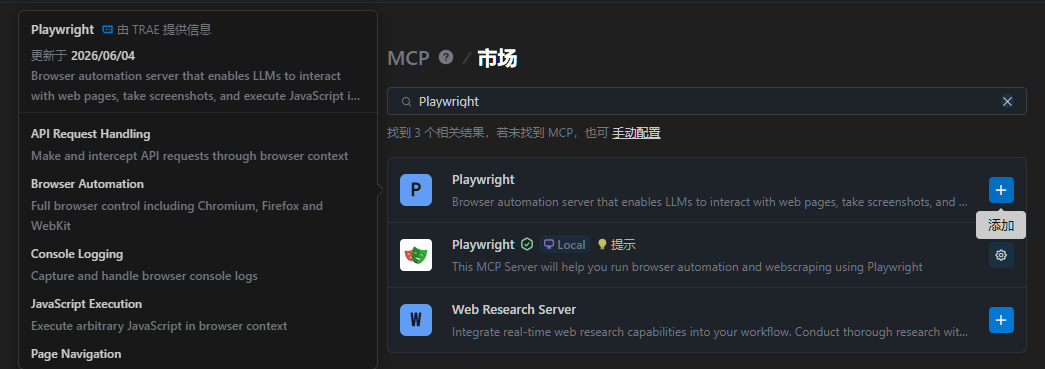Select the Web Research Server title

click(x=514, y=309)
